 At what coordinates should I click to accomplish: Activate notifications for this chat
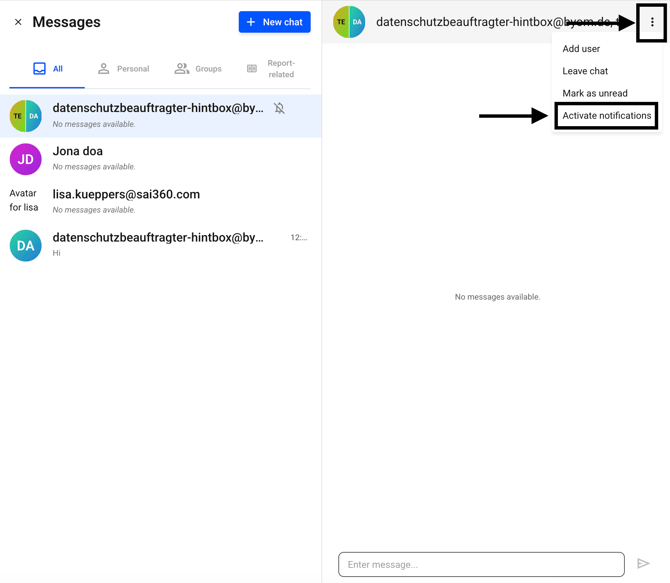[606, 116]
